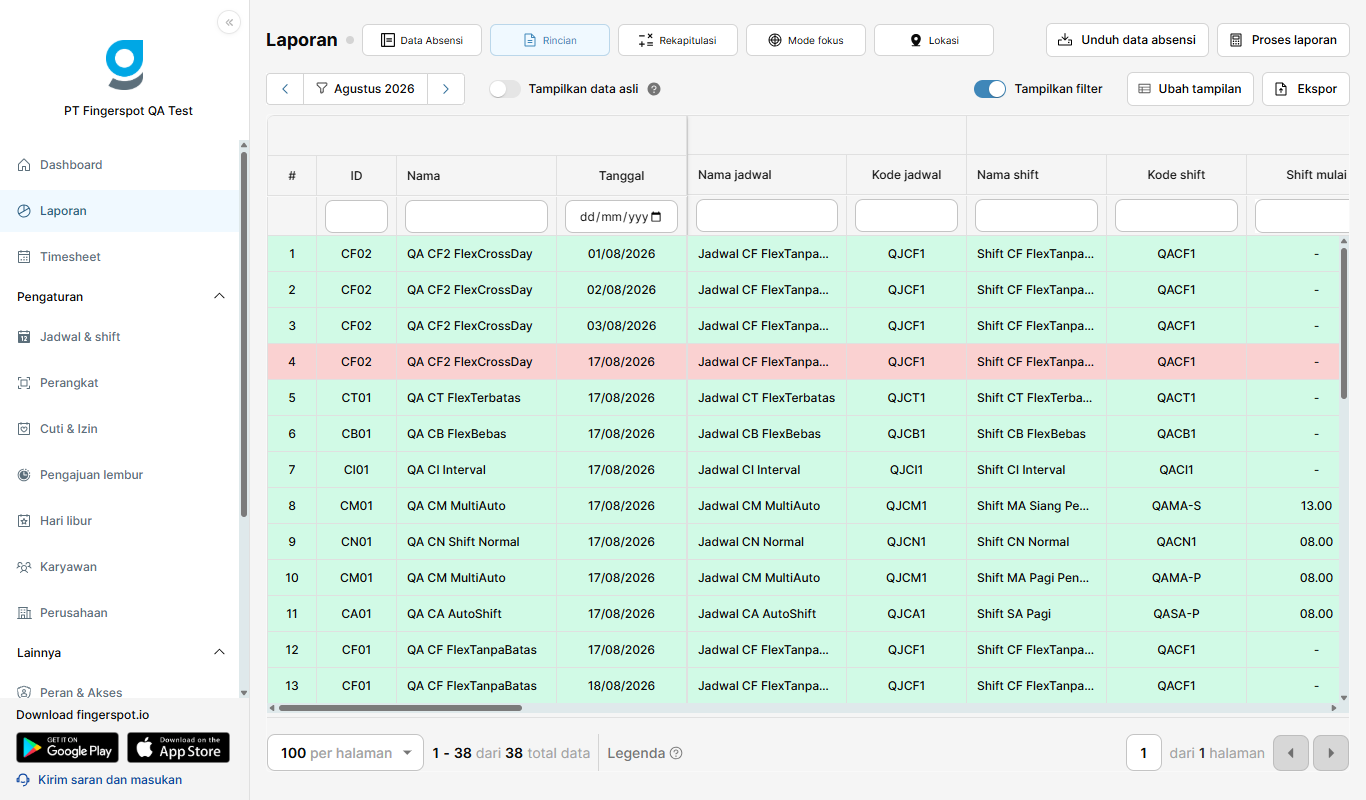Switch to Rekapitulasi tab
Image resolution: width=1366 pixels, height=800 pixels.
coord(678,40)
